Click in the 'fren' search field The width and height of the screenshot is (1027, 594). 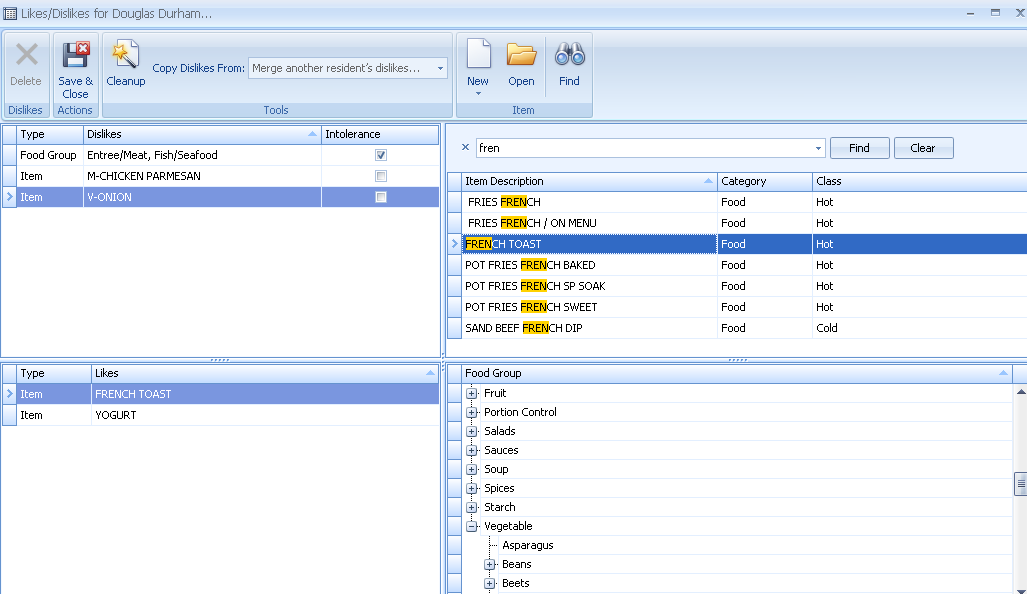pyautogui.click(x=644, y=148)
